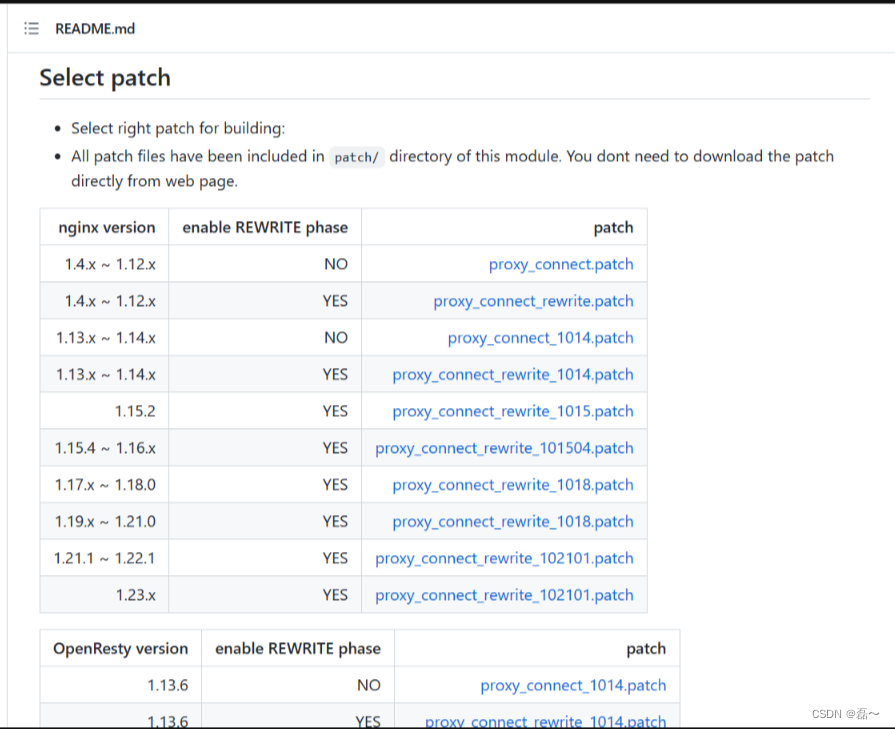This screenshot has width=895, height=729.
Task: Open proxy_connect_1014.patch for OpenResty 1.13.6
Action: 573,685
